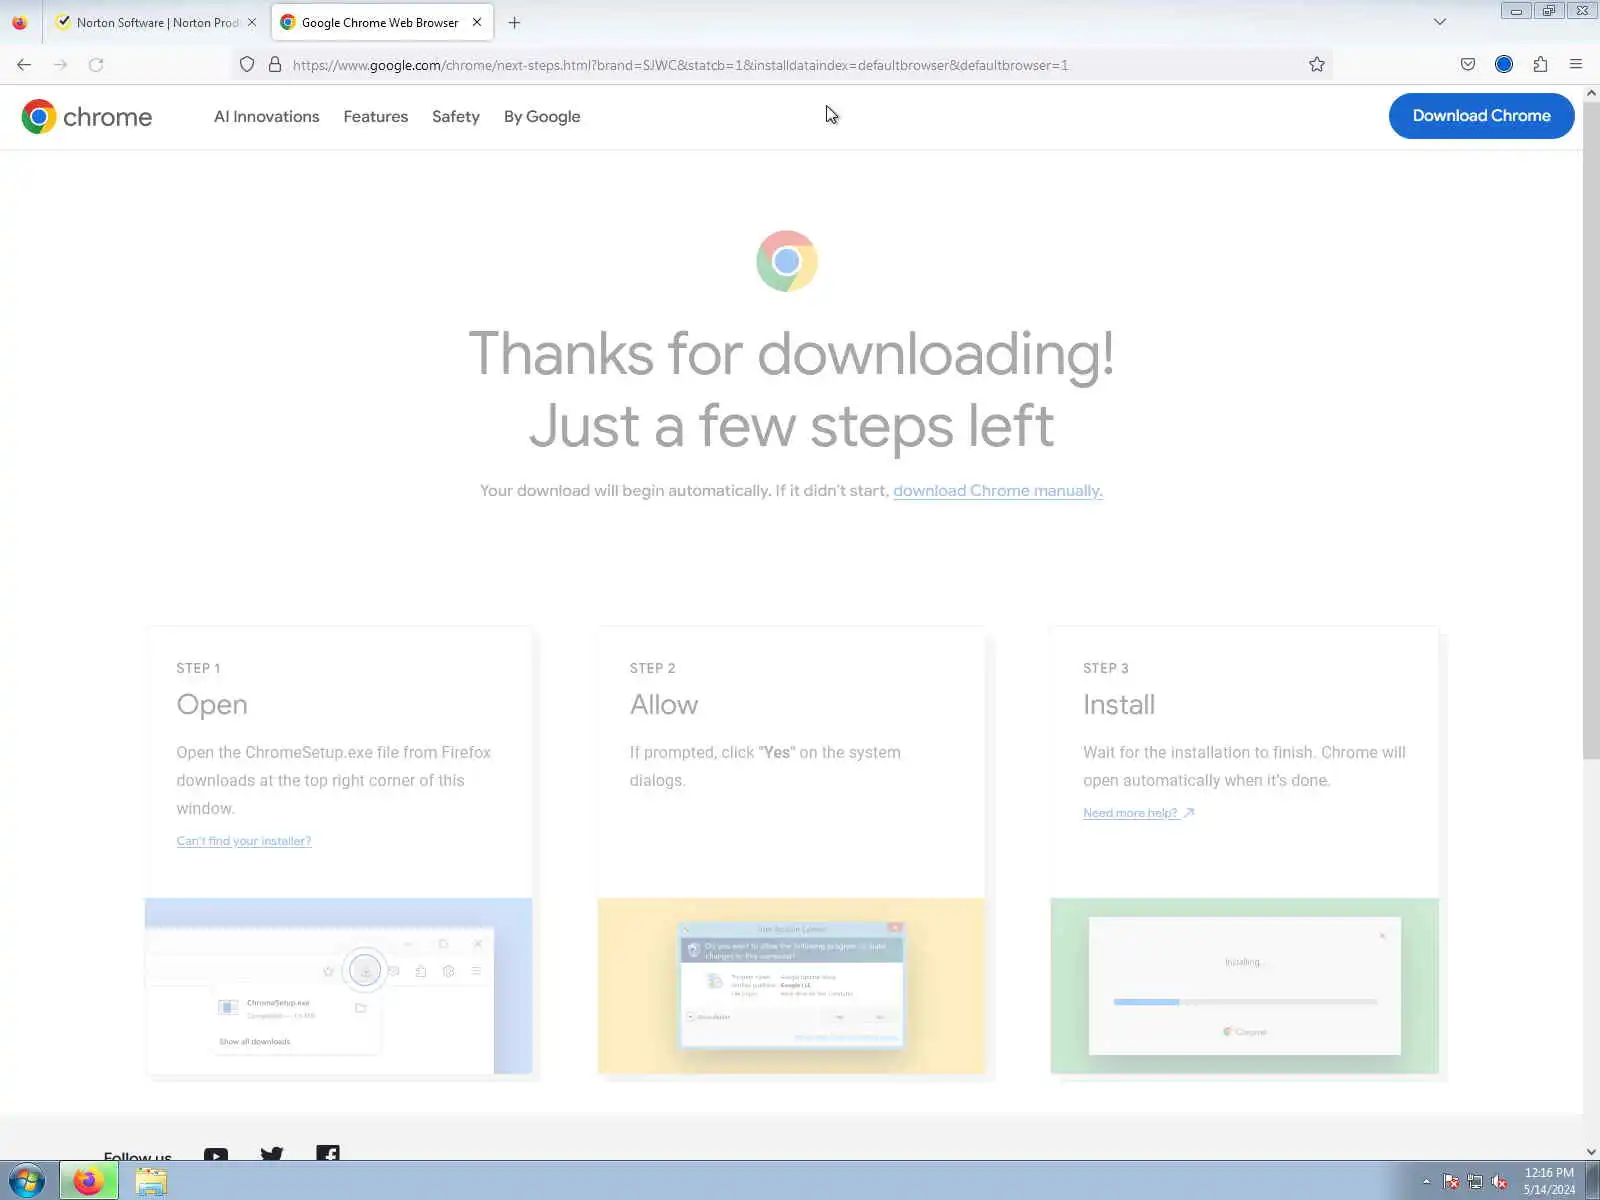1600x1200 pixels.
Task: Show site security info via padlock icon
Action: coord(275,65)
